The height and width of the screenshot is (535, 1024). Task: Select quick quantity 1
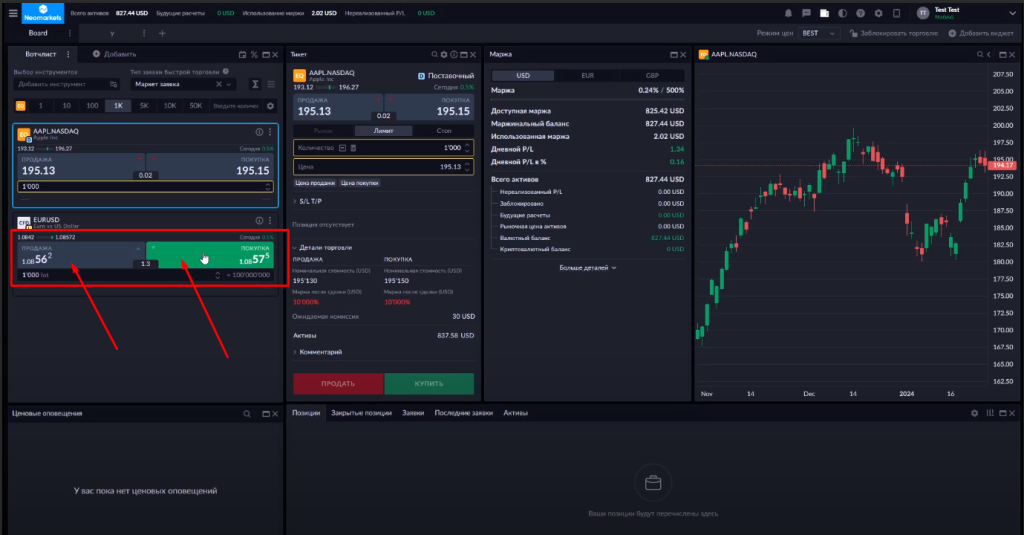[x=40, y=106]
